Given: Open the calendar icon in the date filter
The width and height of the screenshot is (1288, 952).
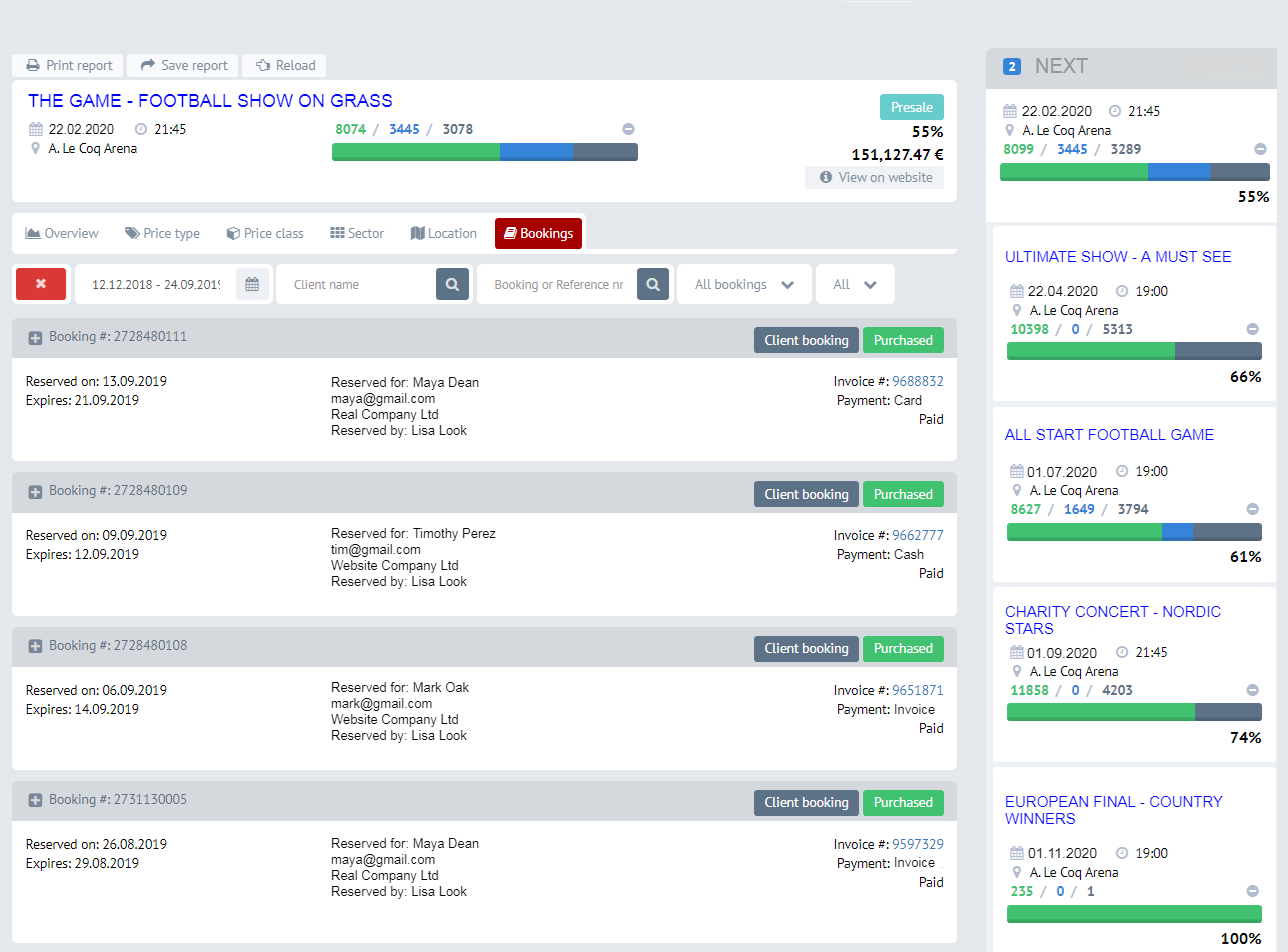Looking at the screenshot, I should point(251,284).
